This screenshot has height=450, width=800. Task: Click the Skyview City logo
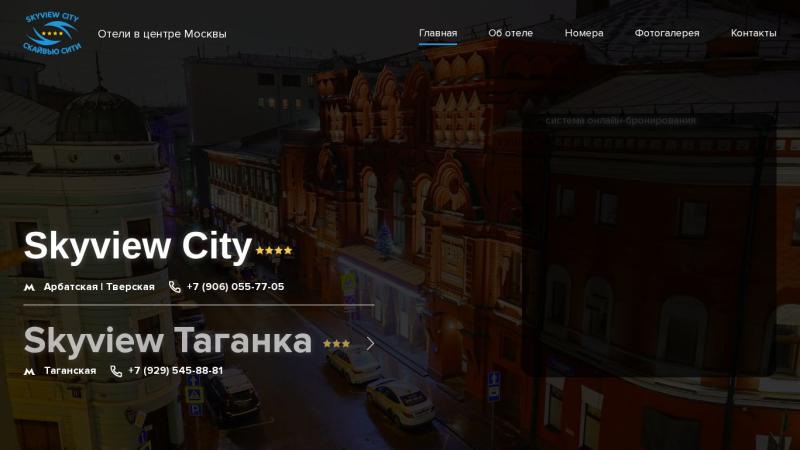point(52,32)
